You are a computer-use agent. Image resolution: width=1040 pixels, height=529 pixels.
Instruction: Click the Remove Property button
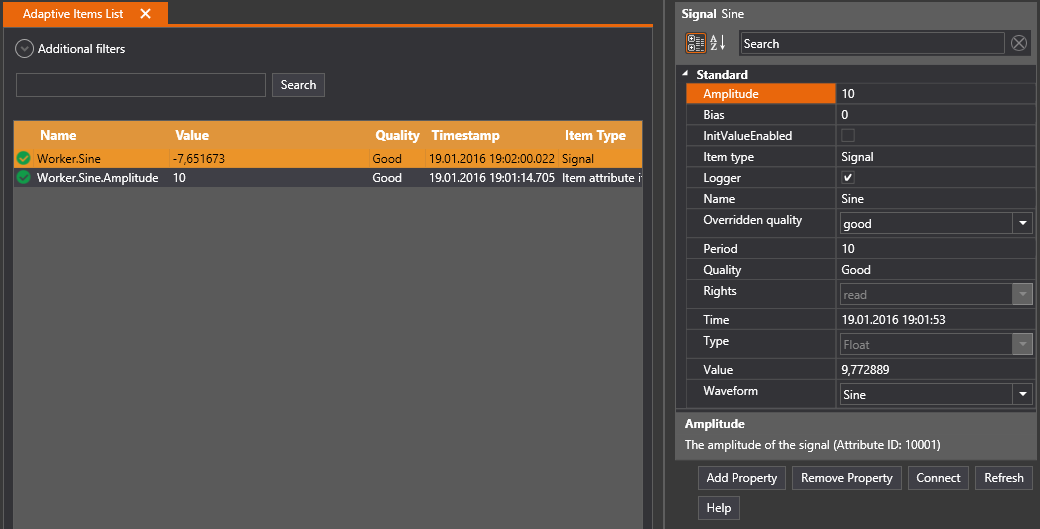846,478
